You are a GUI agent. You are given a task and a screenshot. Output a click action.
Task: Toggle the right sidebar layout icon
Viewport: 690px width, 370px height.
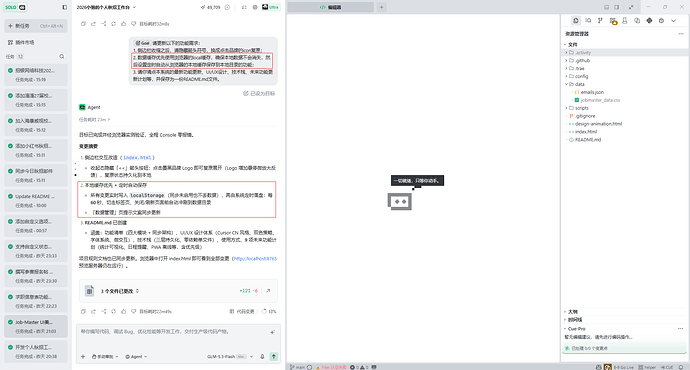point(617,7)
